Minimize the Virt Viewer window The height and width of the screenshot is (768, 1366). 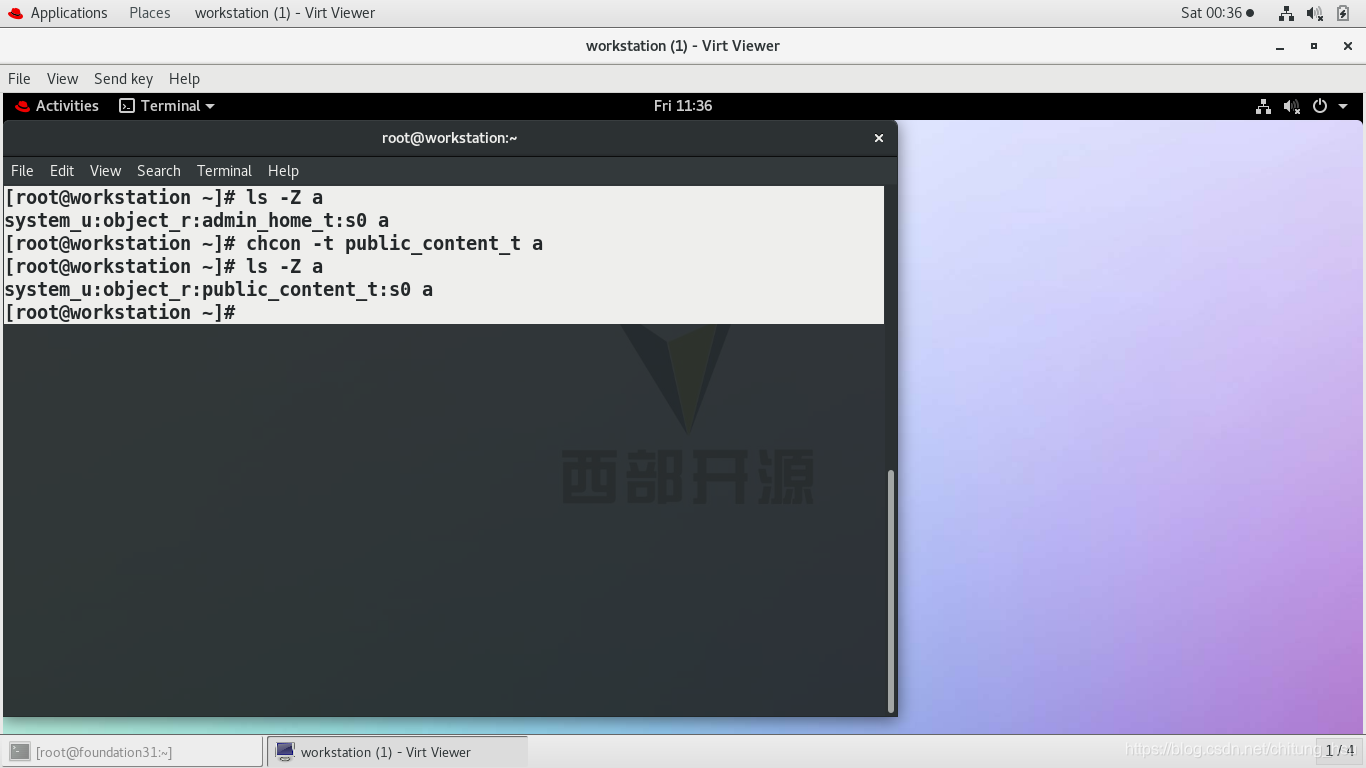click(1280, 46)
